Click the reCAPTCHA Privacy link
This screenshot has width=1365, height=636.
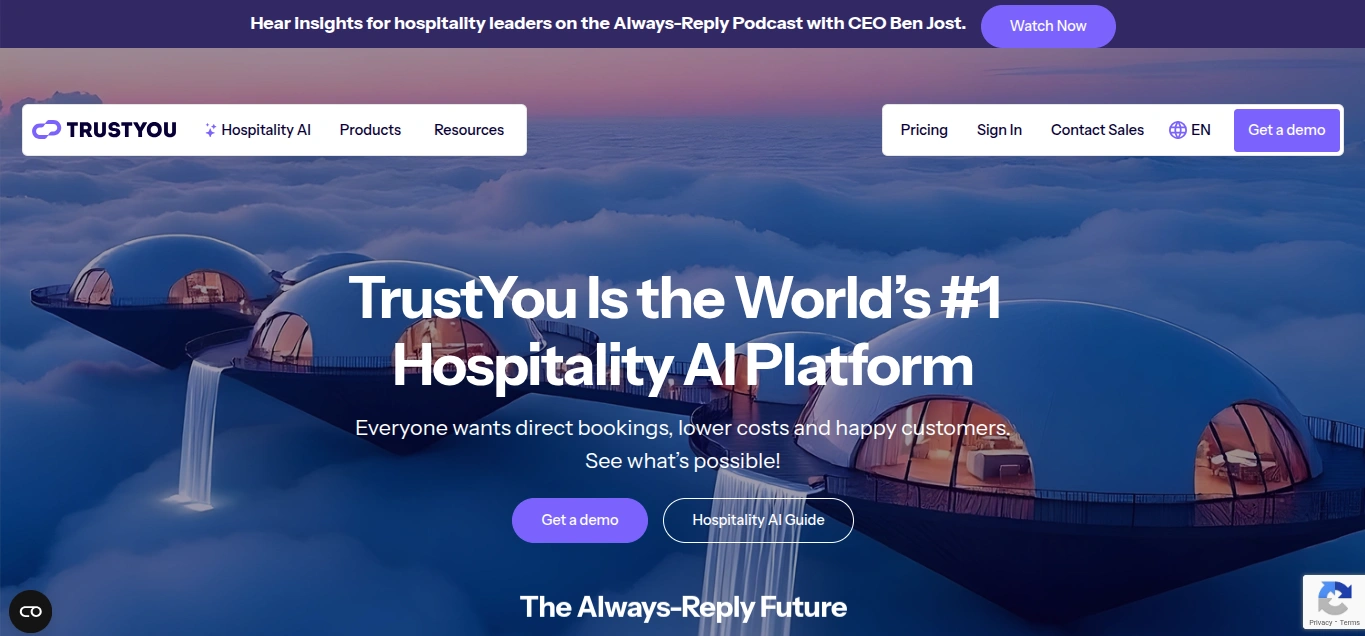coord(1322,623)
